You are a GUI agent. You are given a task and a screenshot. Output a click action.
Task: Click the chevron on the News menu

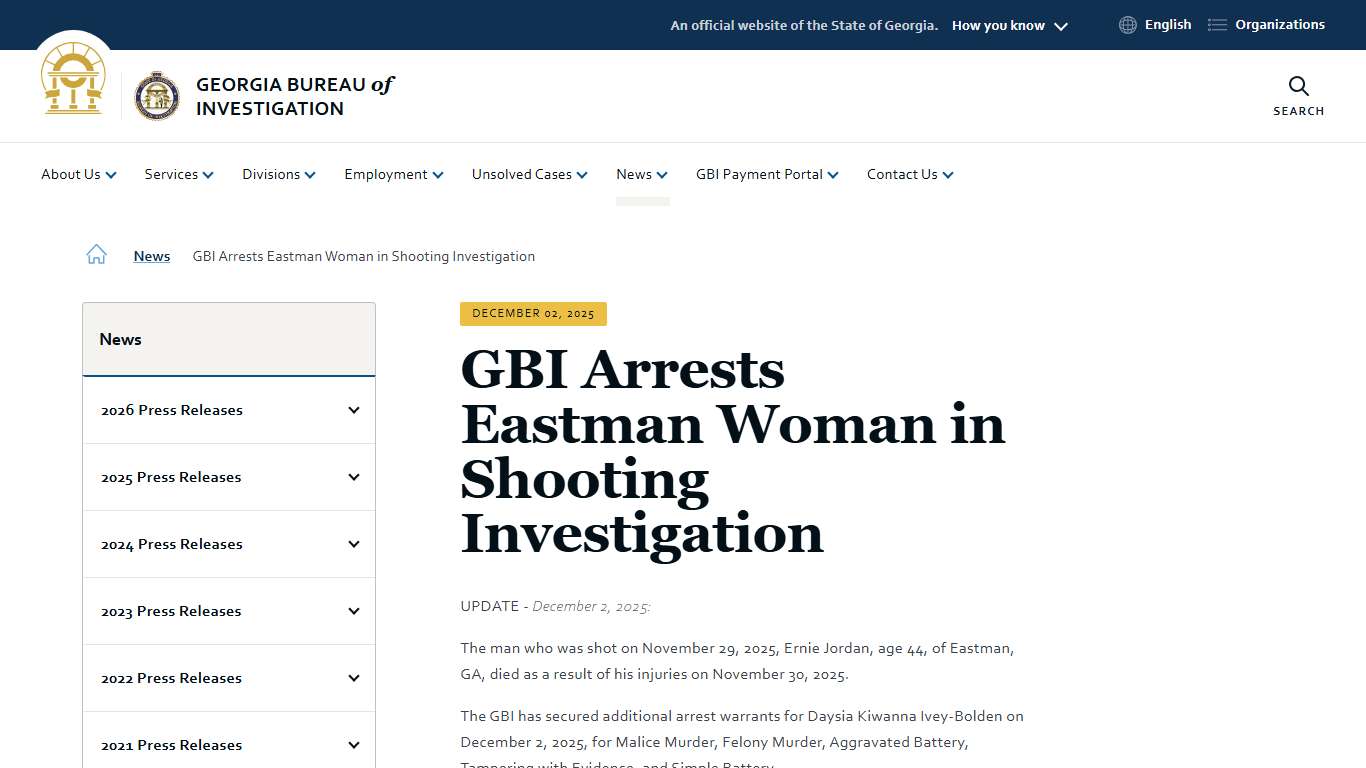(663, 174)
